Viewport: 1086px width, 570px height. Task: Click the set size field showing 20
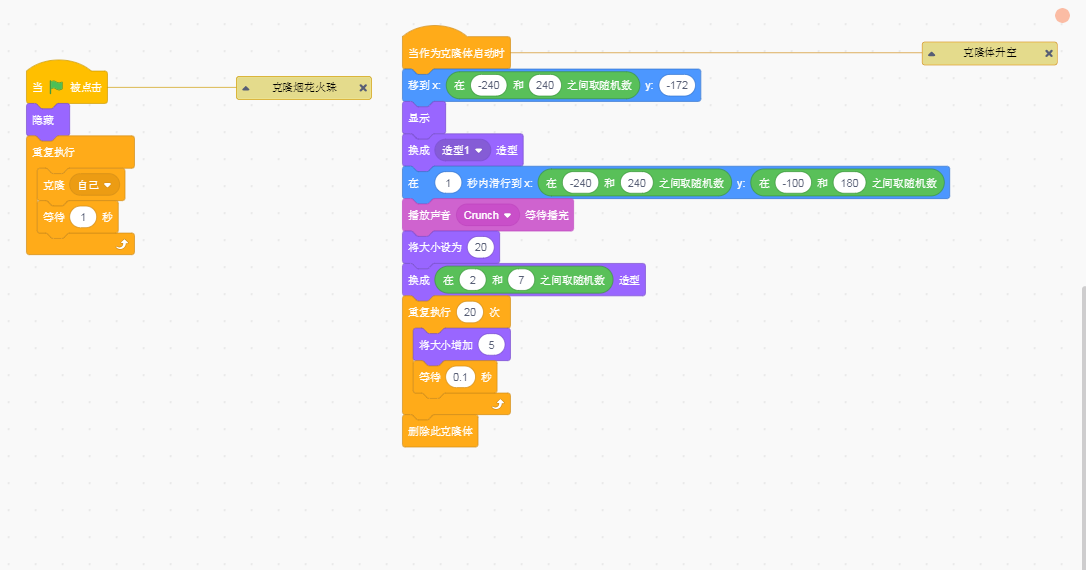[482, 247]
